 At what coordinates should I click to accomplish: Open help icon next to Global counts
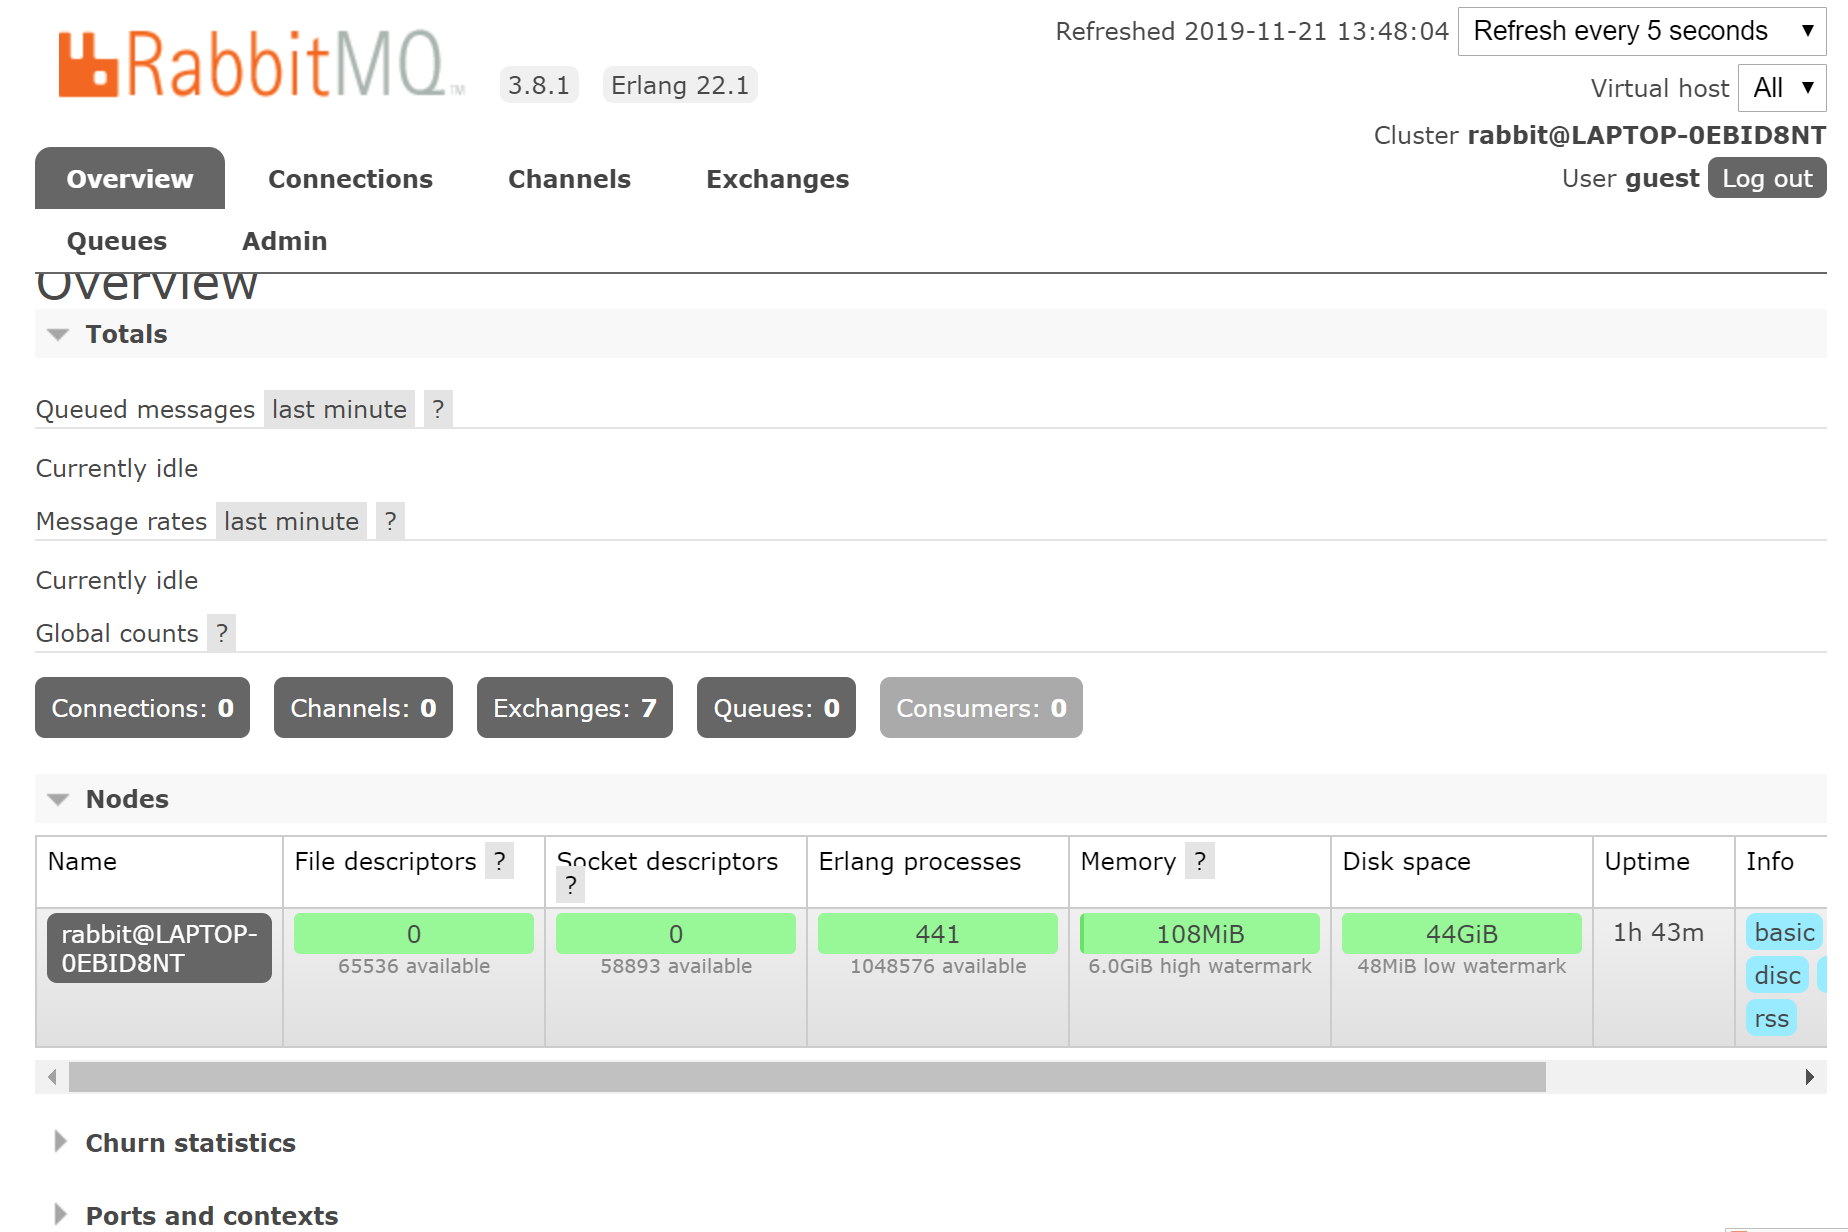(x=222, y=633)
